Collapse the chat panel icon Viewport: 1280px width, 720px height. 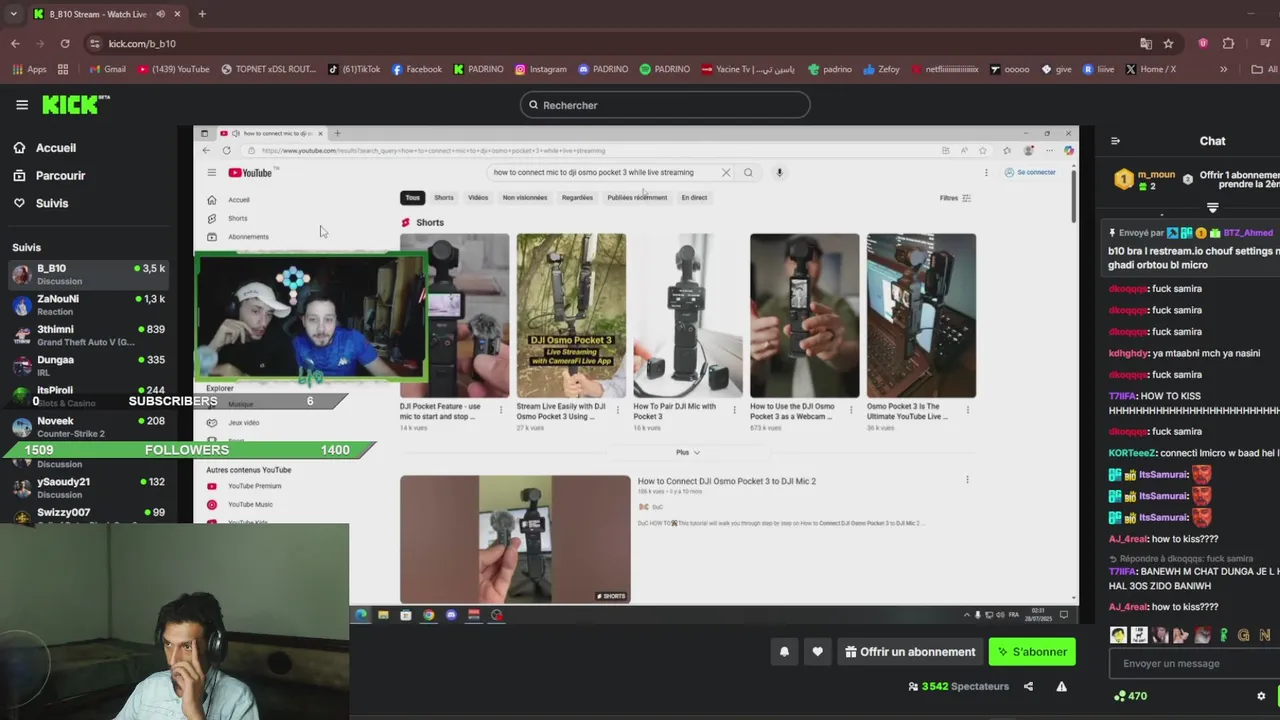pyautogui.click(x=1115, y=141)
